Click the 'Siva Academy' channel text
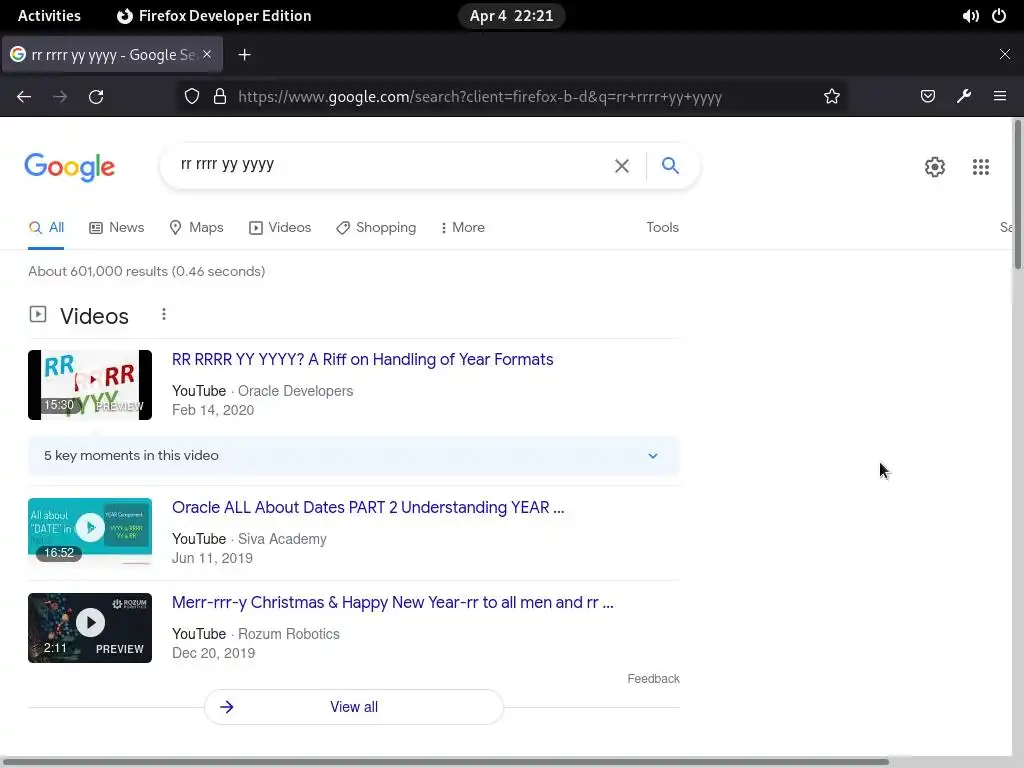 coord(282,539)
